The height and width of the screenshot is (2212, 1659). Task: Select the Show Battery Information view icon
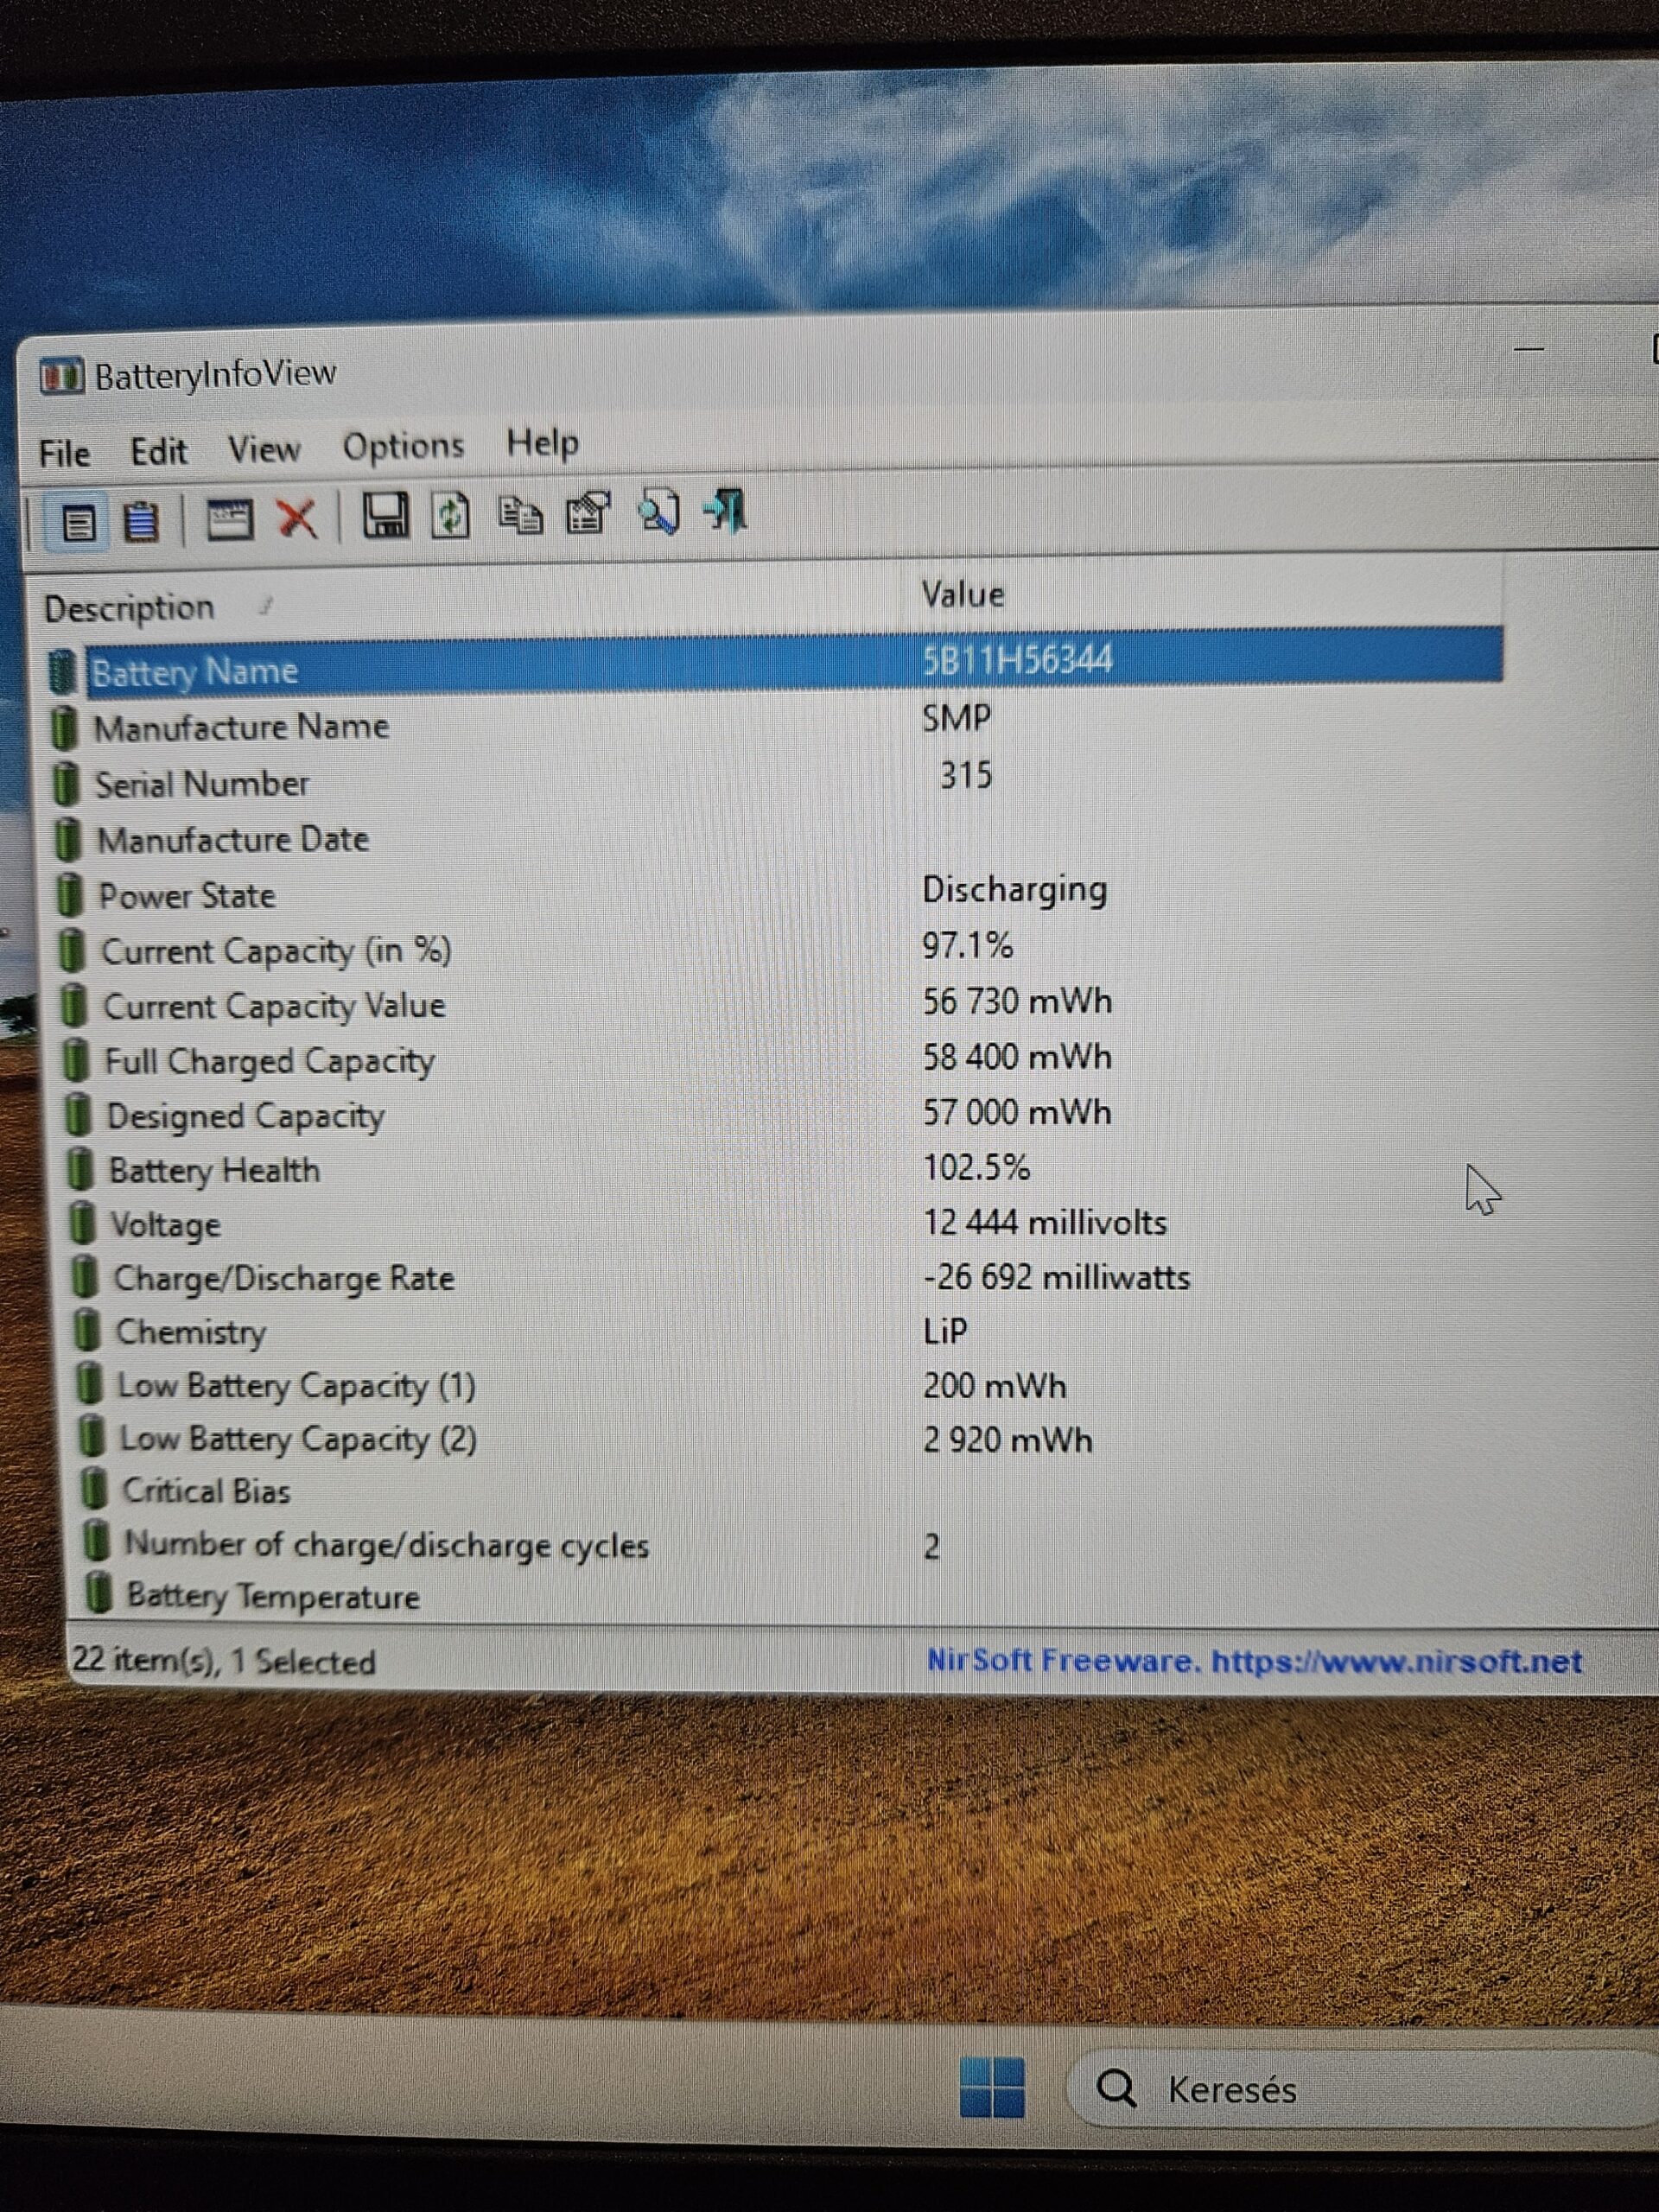click(x=79, y=522)
